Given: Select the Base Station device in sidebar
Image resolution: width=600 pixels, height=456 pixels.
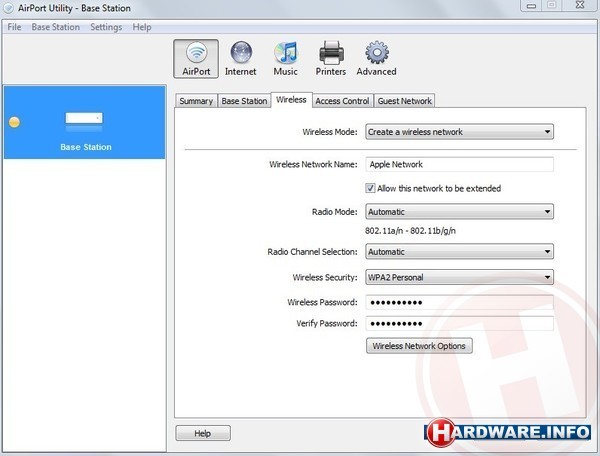Looking at the screenshot, I should coord(85,122).
